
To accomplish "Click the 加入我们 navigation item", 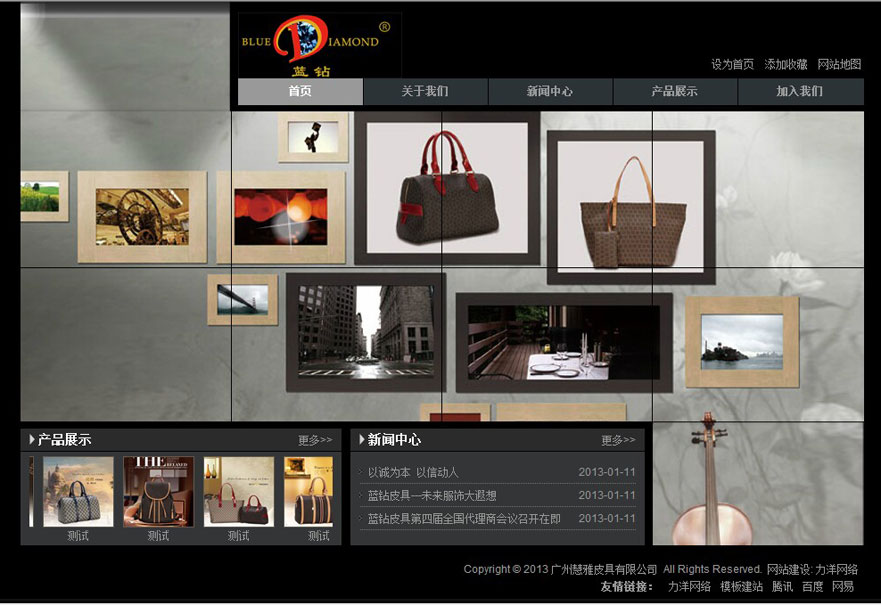I will click(x=800, y=92).
